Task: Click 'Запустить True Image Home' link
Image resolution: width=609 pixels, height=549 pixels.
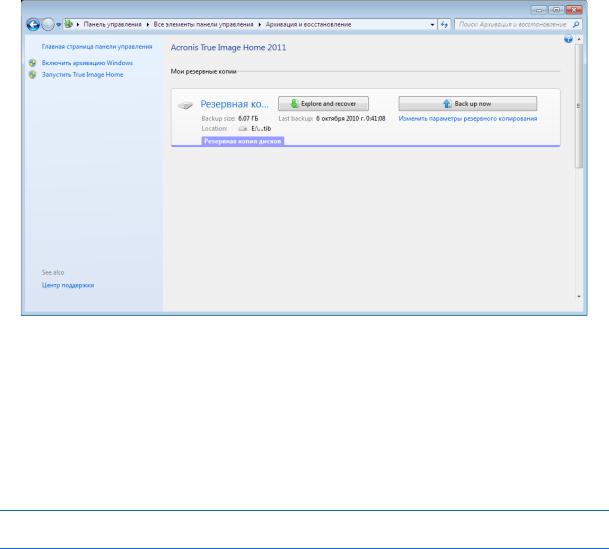Action: [x=82, y=75]
